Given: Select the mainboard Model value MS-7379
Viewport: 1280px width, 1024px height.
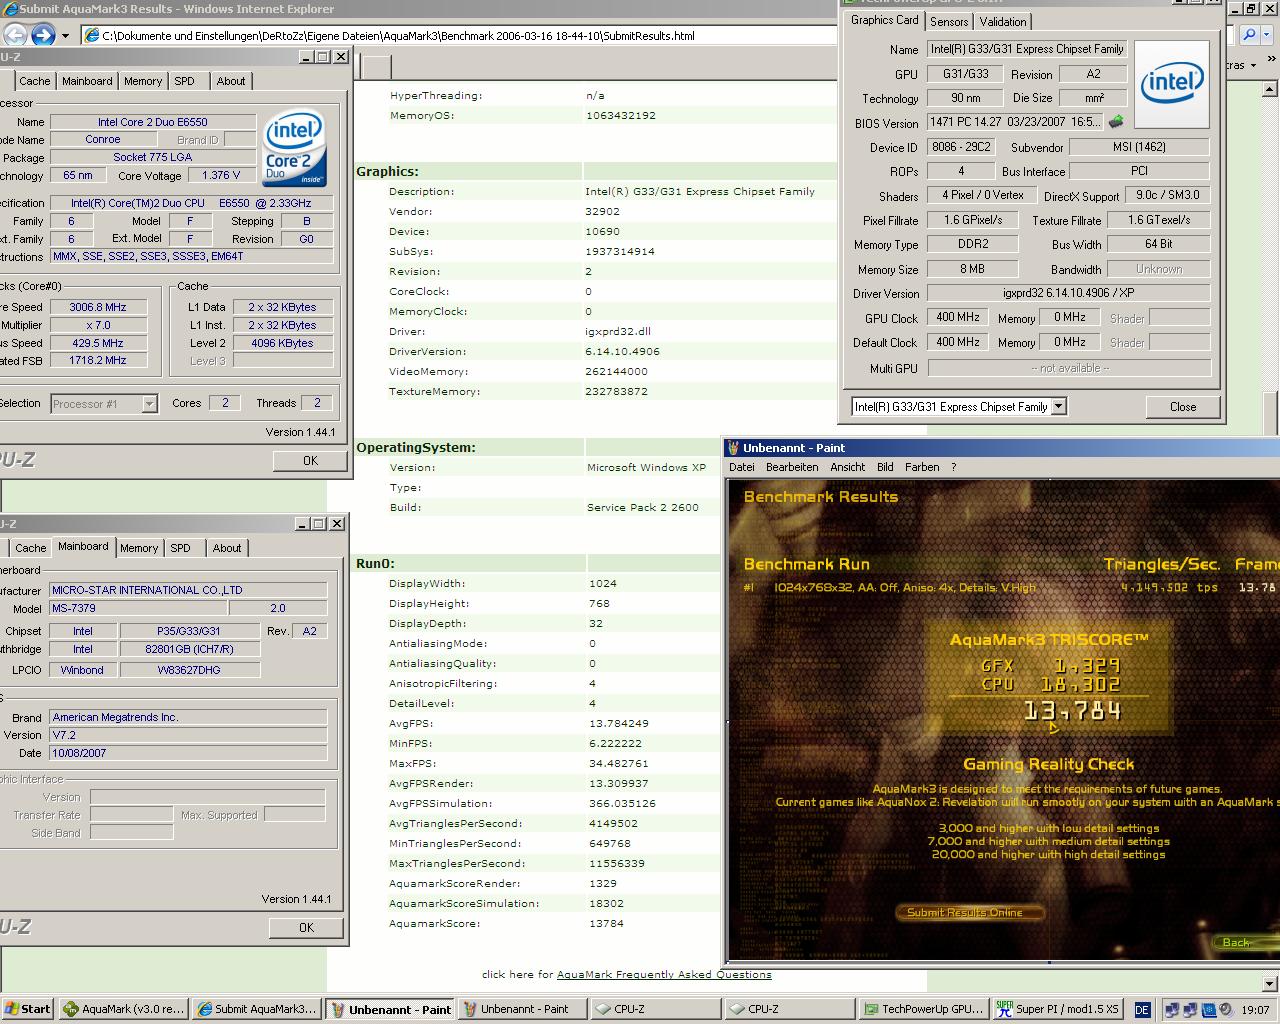Looking at the screenshot, I should (x=138, y=608).
